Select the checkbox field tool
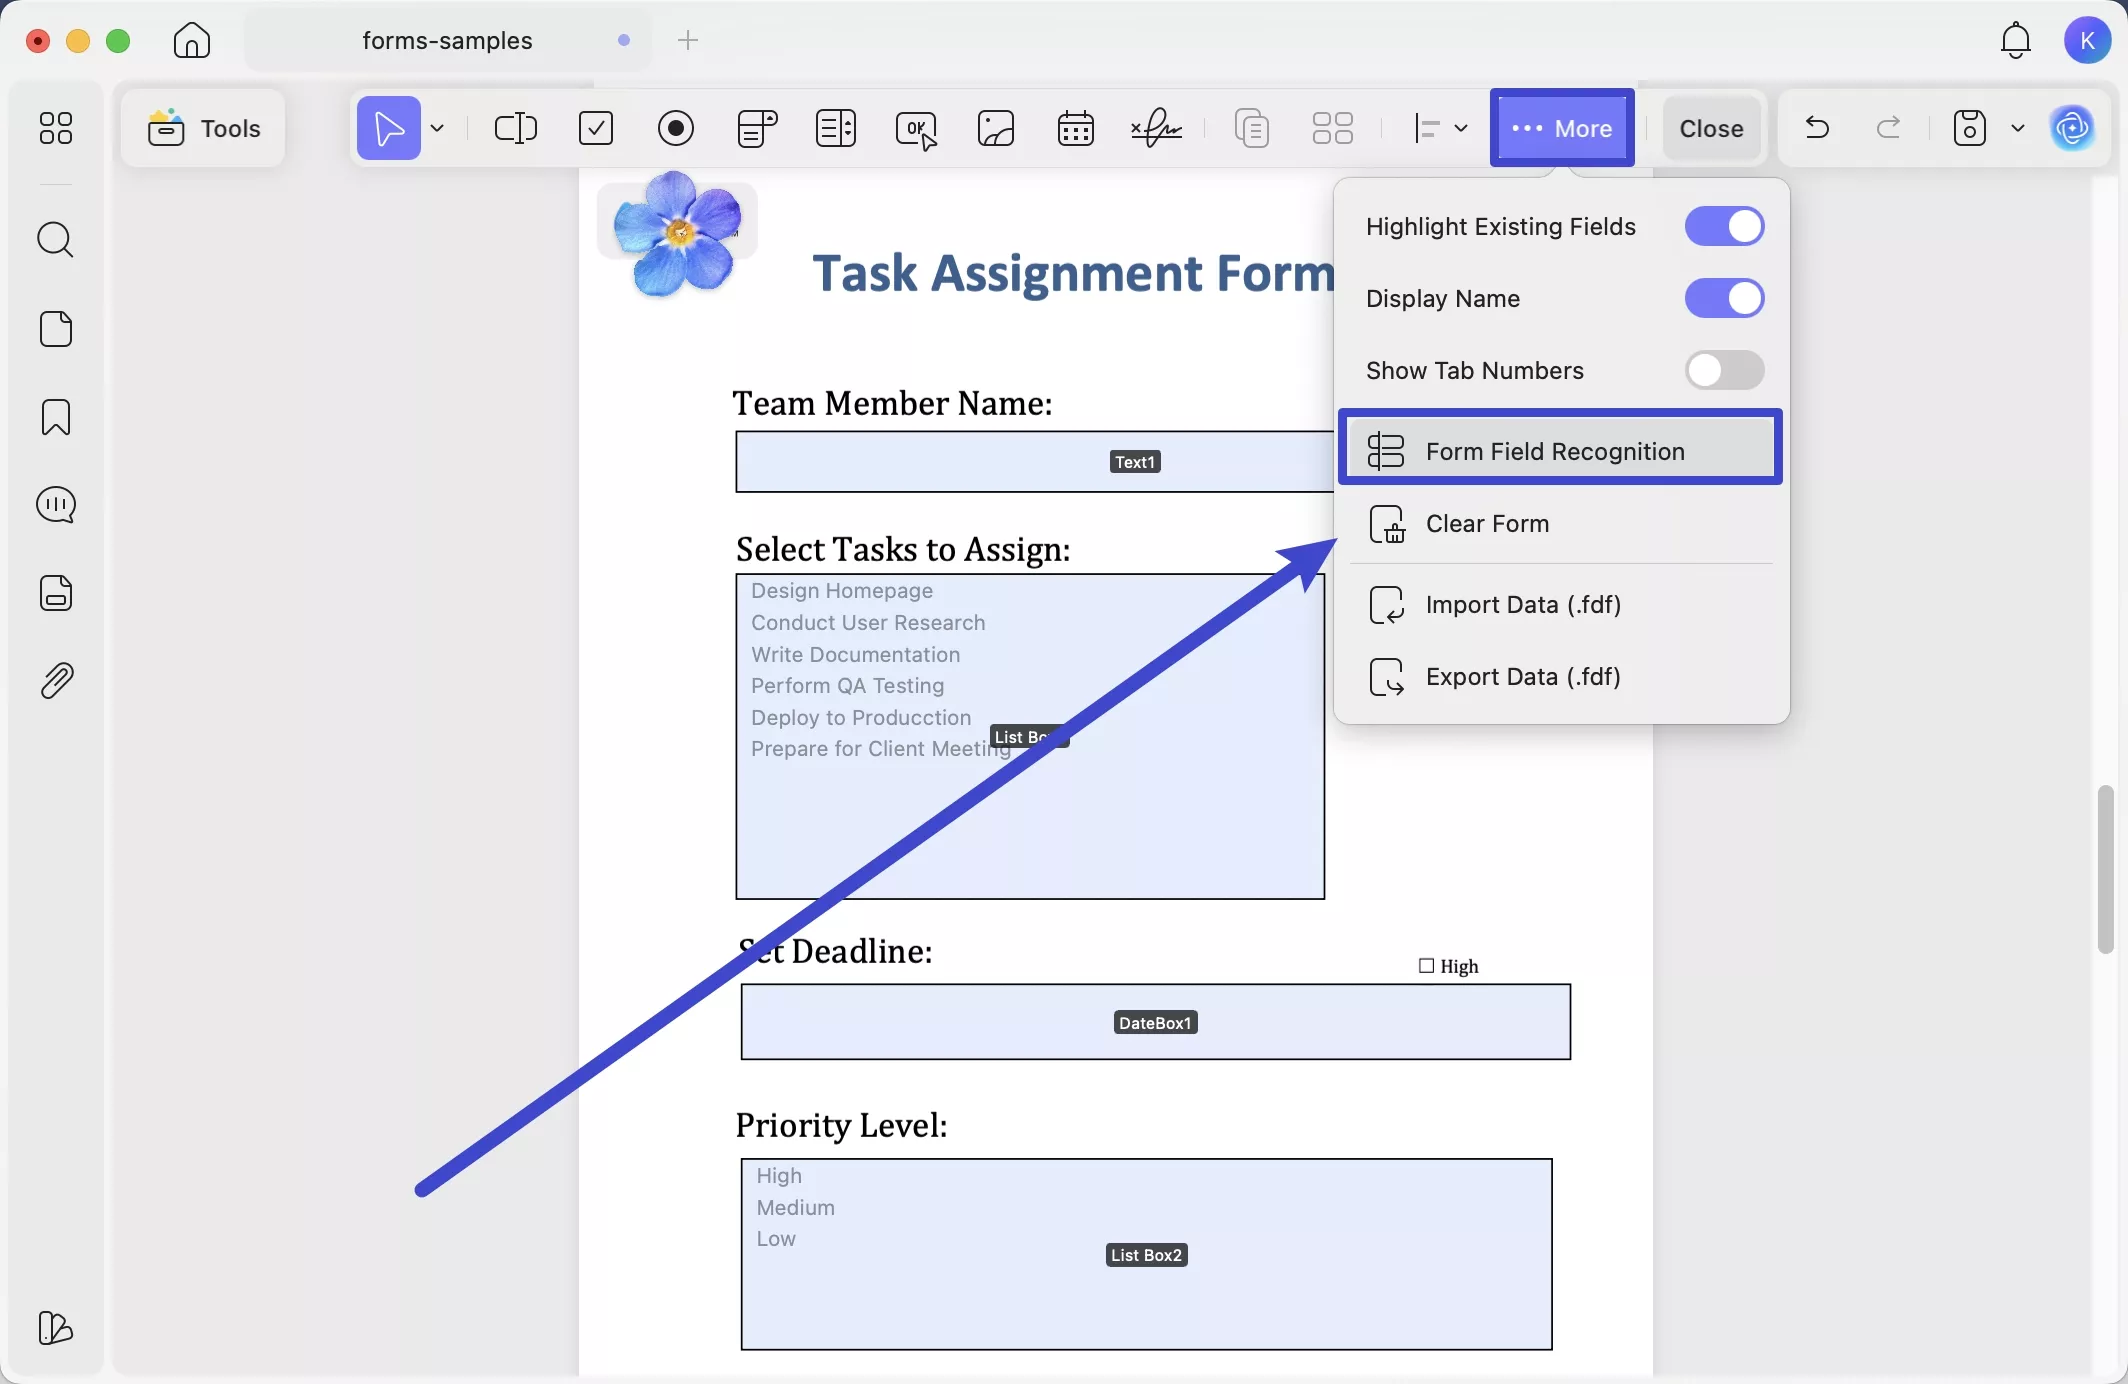This screenshot has width=2128, height=1384. point(596,128)
